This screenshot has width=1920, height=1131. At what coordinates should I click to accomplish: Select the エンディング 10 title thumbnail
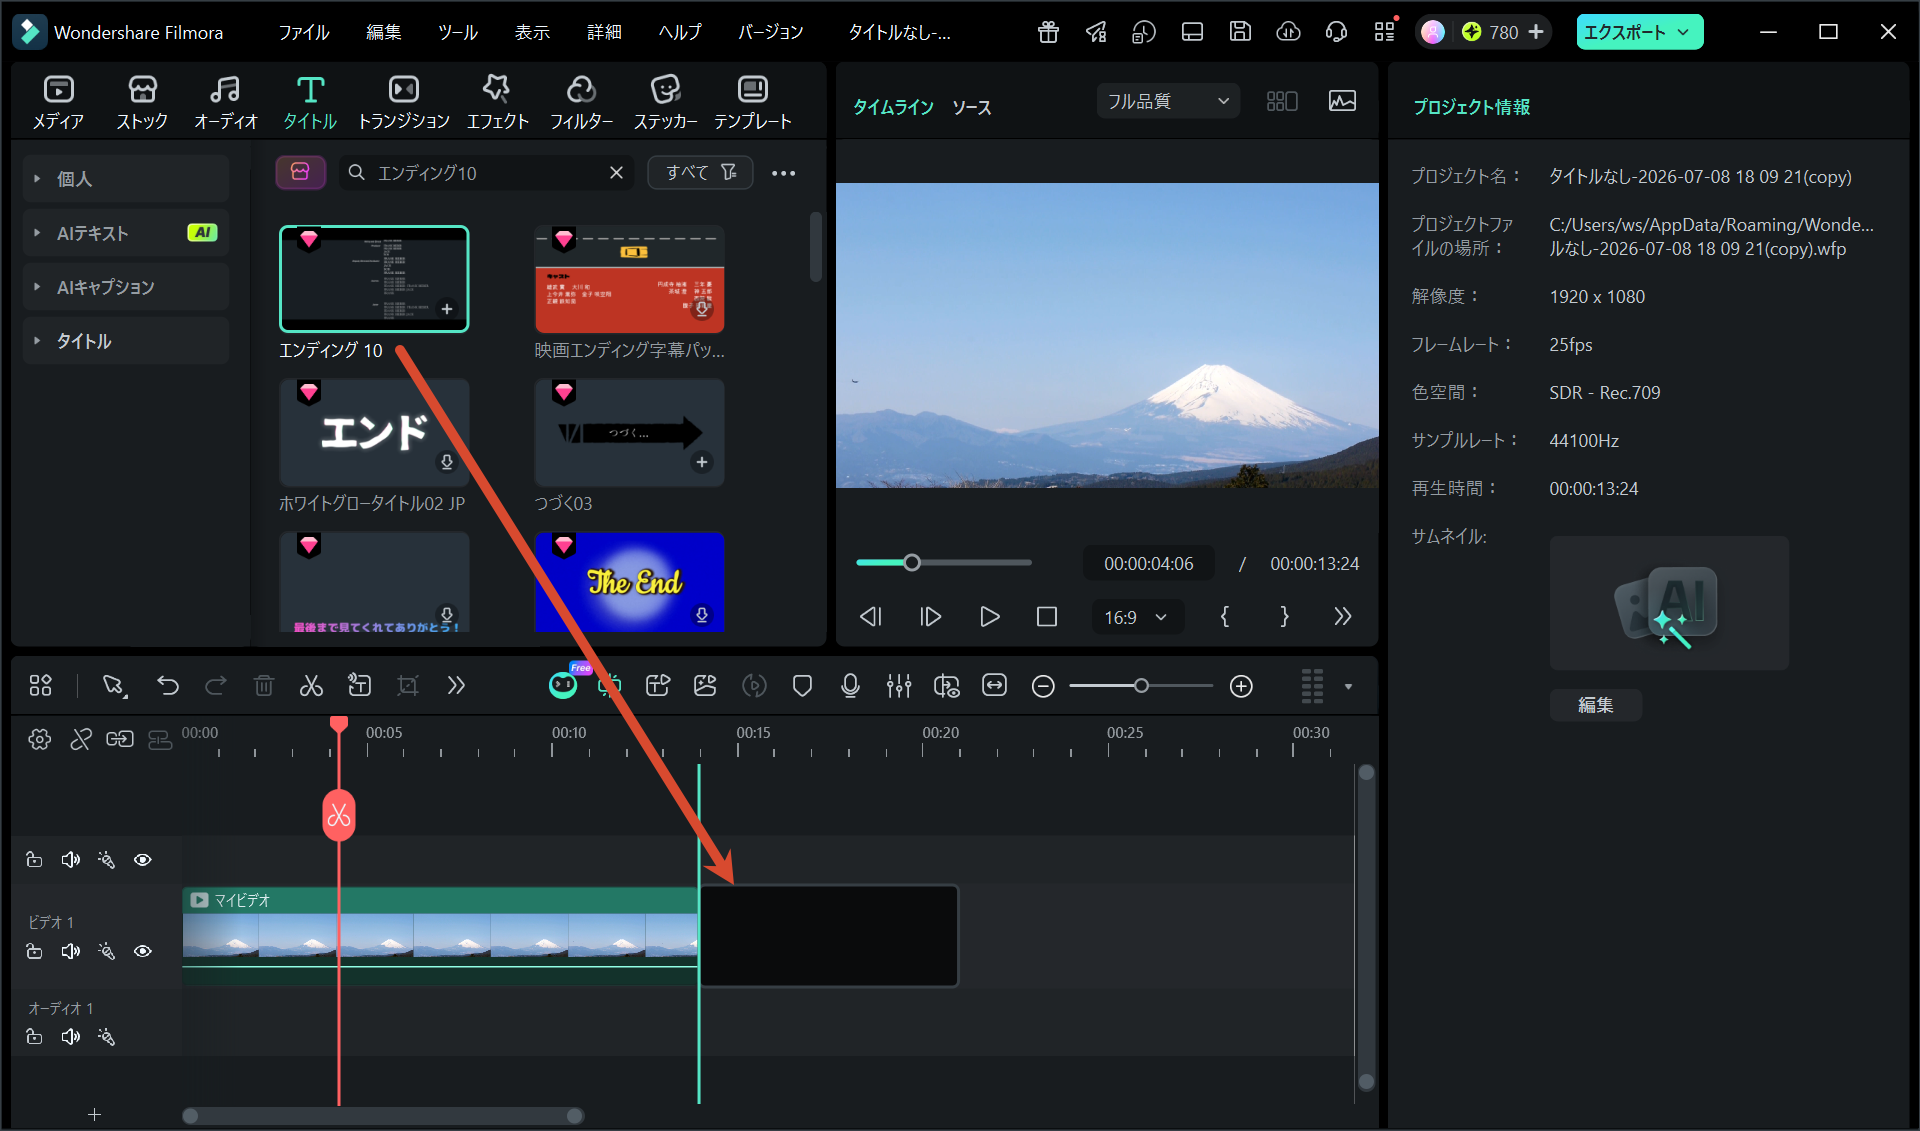click(x=374, y=279)
